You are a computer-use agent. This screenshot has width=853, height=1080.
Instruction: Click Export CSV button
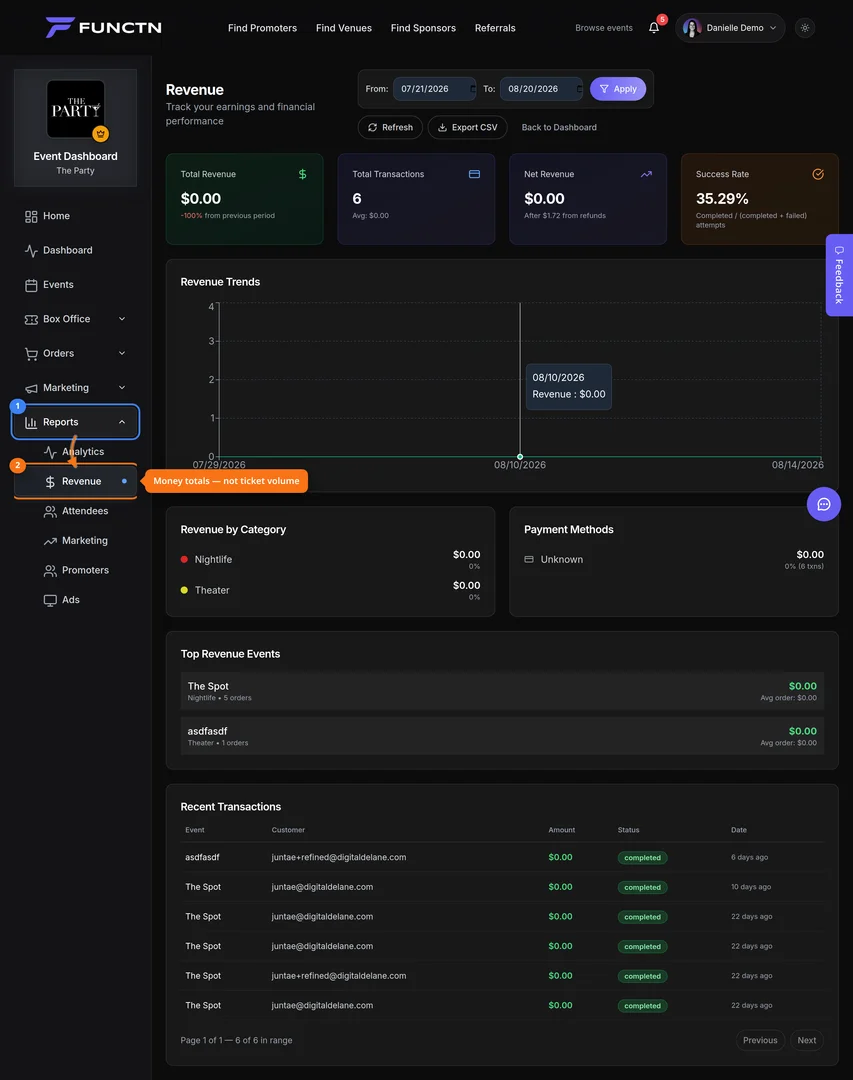tap(468, 127)
